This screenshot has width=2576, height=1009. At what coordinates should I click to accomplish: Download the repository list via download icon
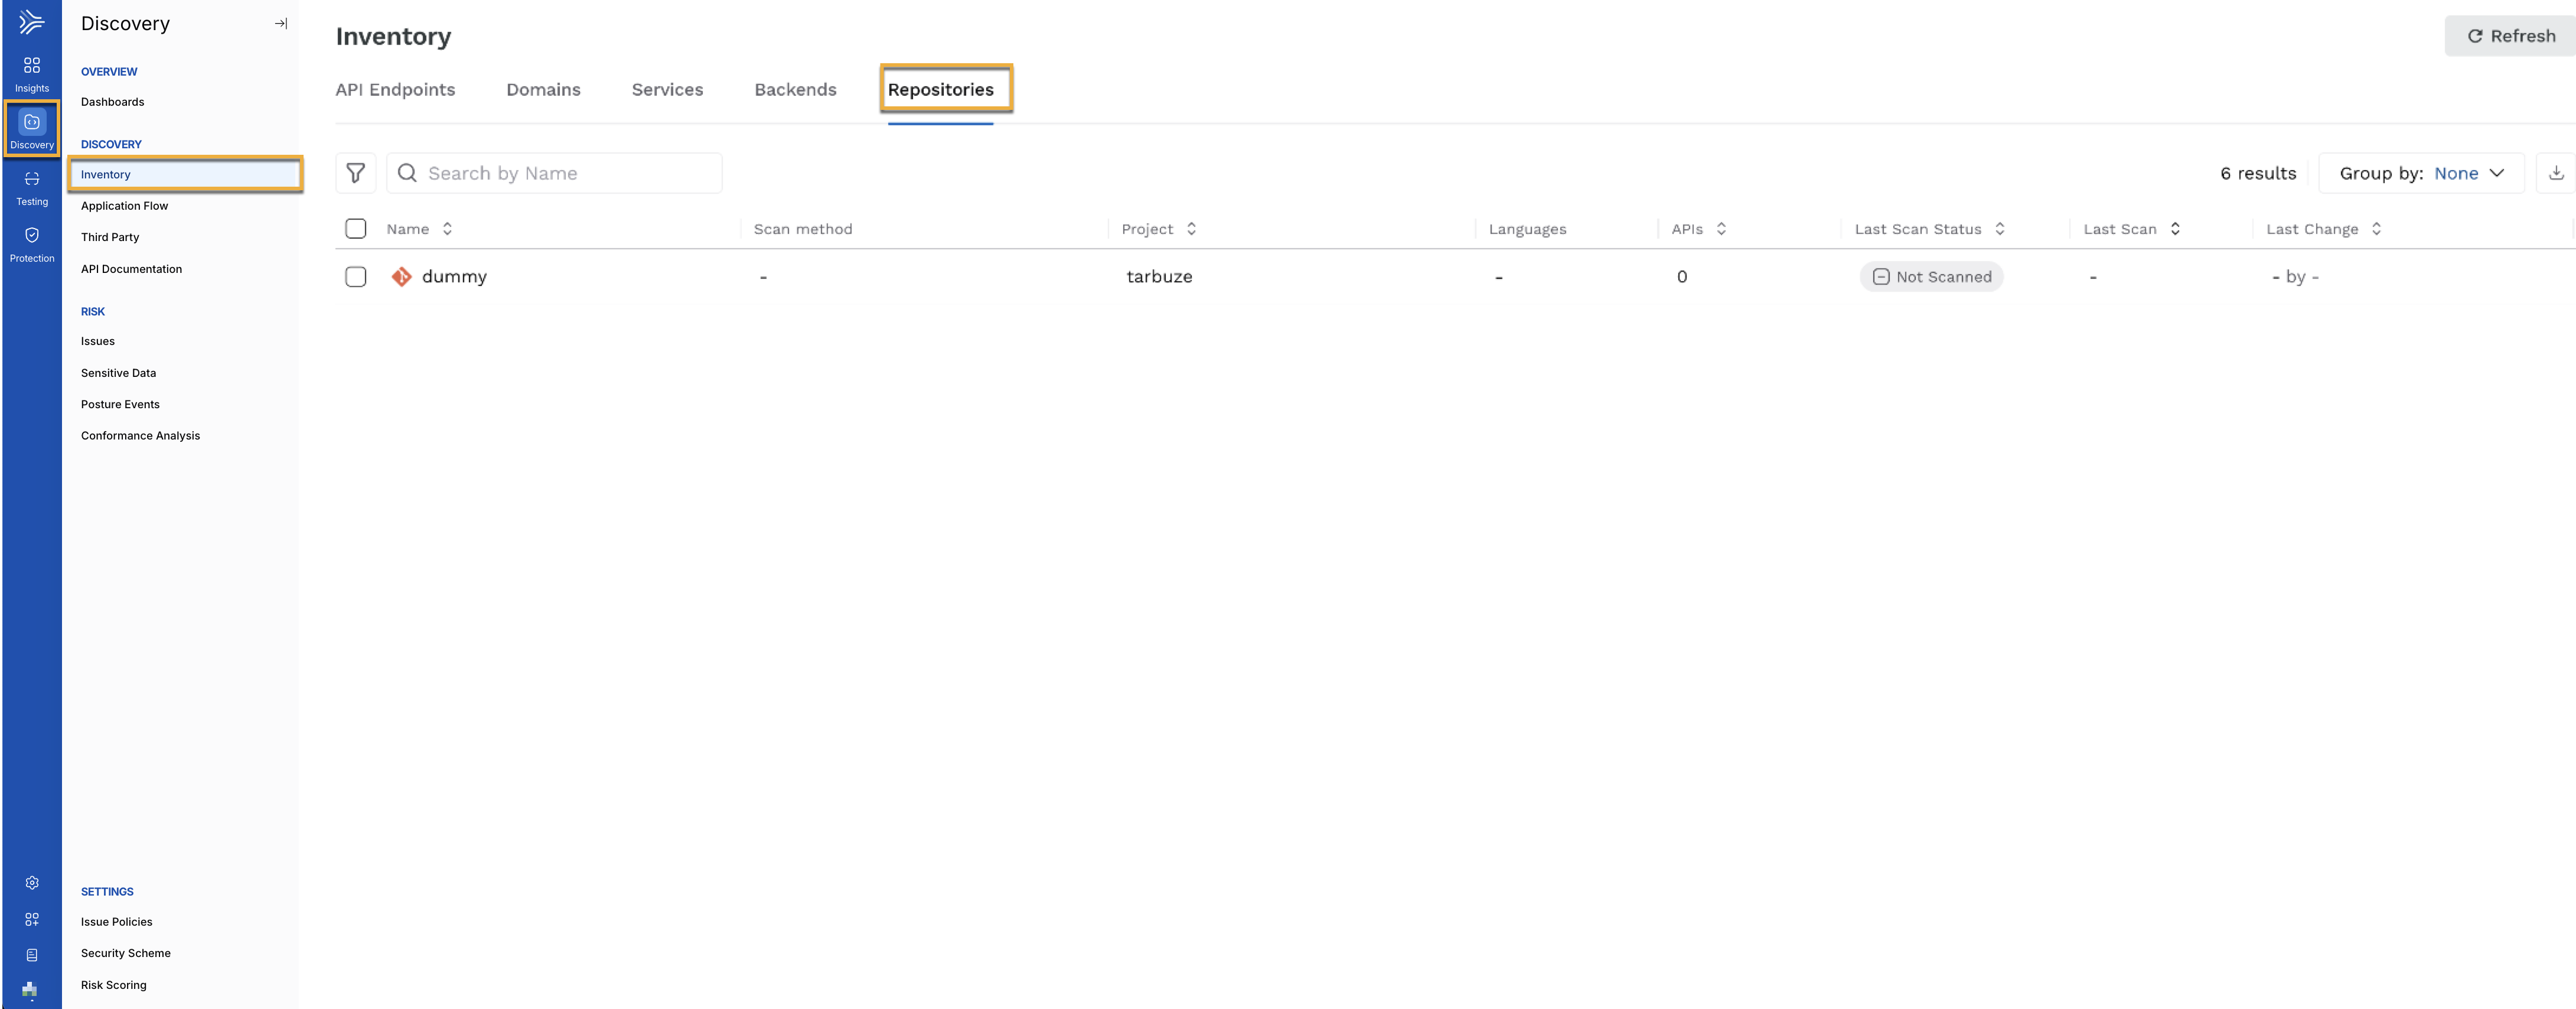click(2555, 173)
